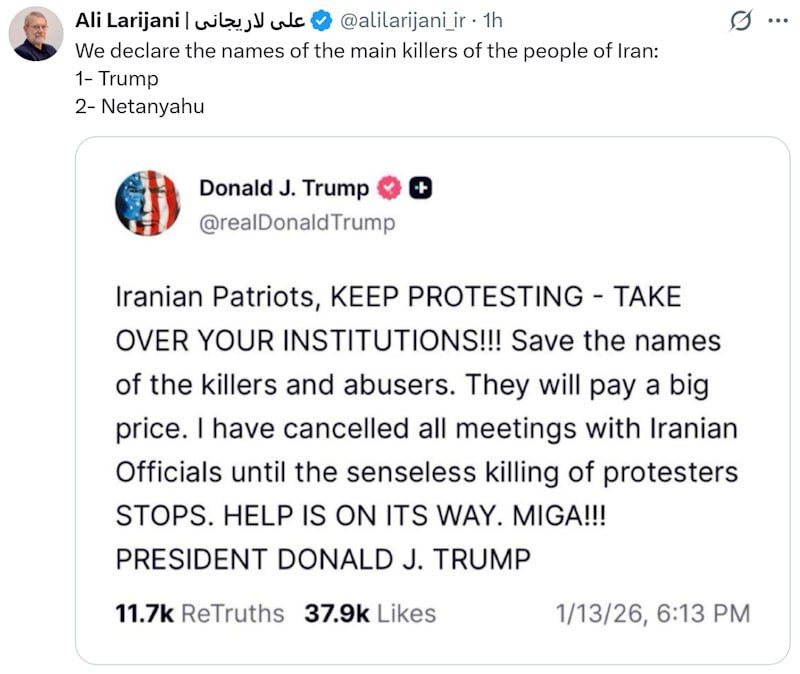Click the "1- Trump" line
The image size is (800, 674).
(x=116, y=78)
